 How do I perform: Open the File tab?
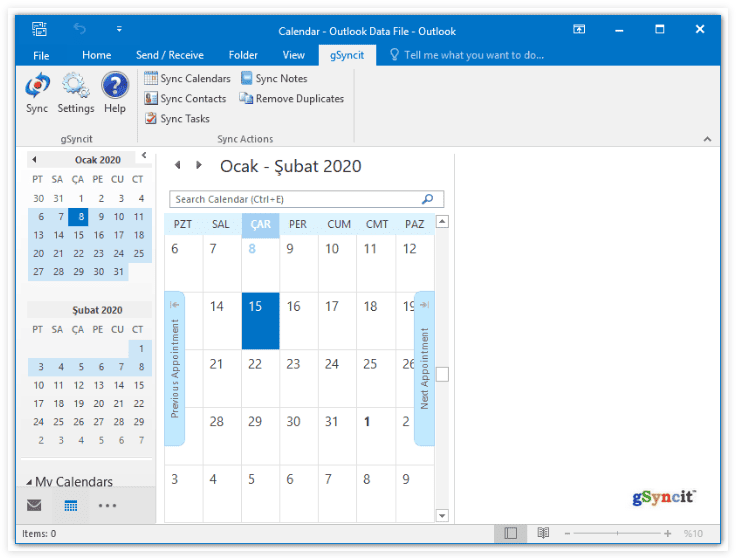coord(41,55)
